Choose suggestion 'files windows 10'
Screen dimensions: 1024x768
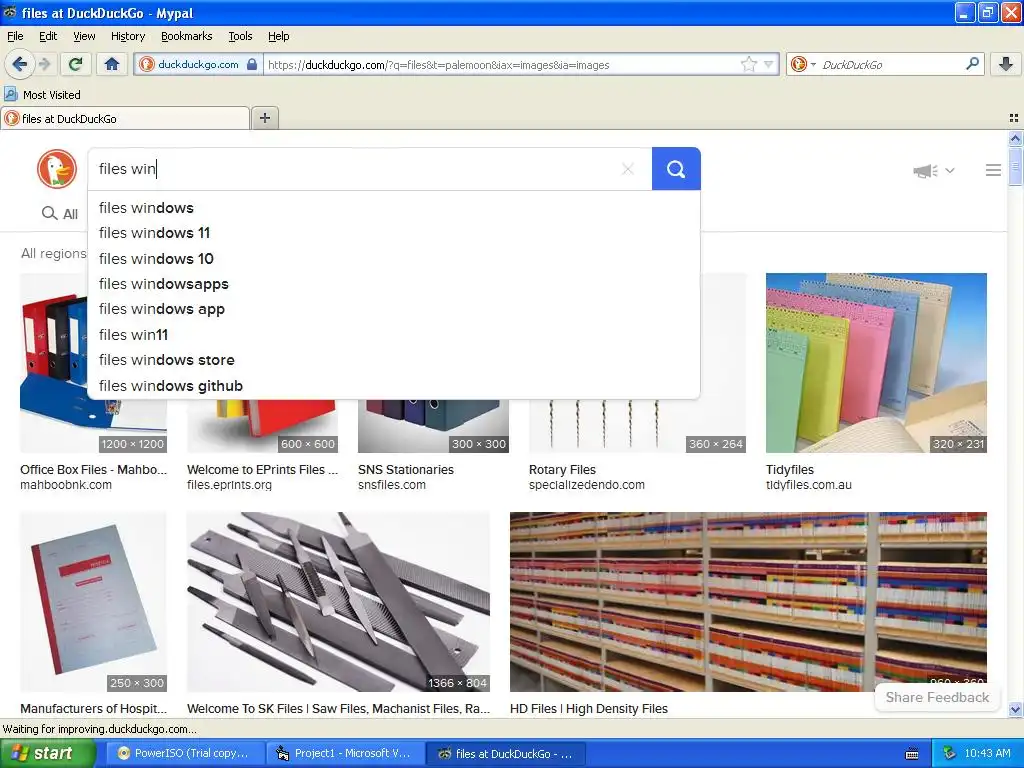point(394,259)
